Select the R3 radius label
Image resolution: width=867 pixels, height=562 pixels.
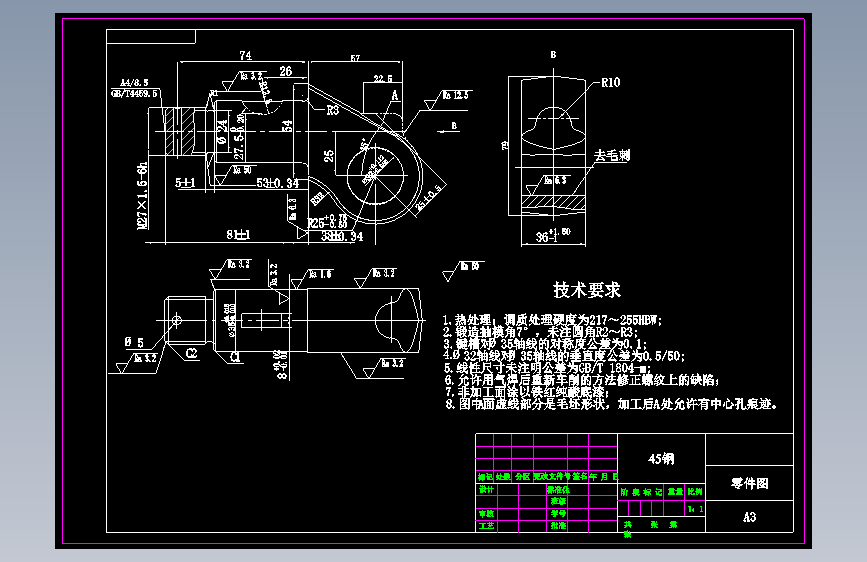332,110
